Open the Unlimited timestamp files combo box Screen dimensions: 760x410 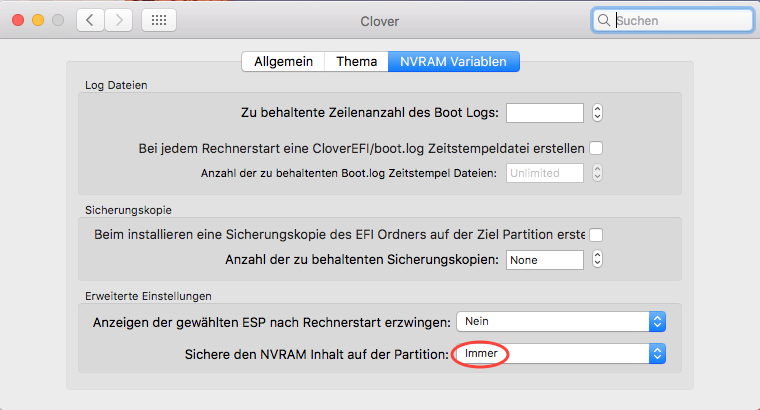coord(545,173)
